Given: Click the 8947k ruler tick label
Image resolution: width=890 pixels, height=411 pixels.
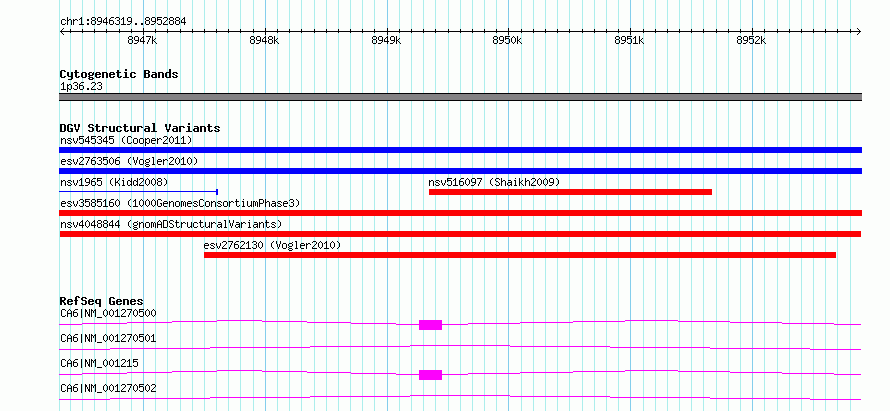Looking at the screenshot, I should [142, 41].
